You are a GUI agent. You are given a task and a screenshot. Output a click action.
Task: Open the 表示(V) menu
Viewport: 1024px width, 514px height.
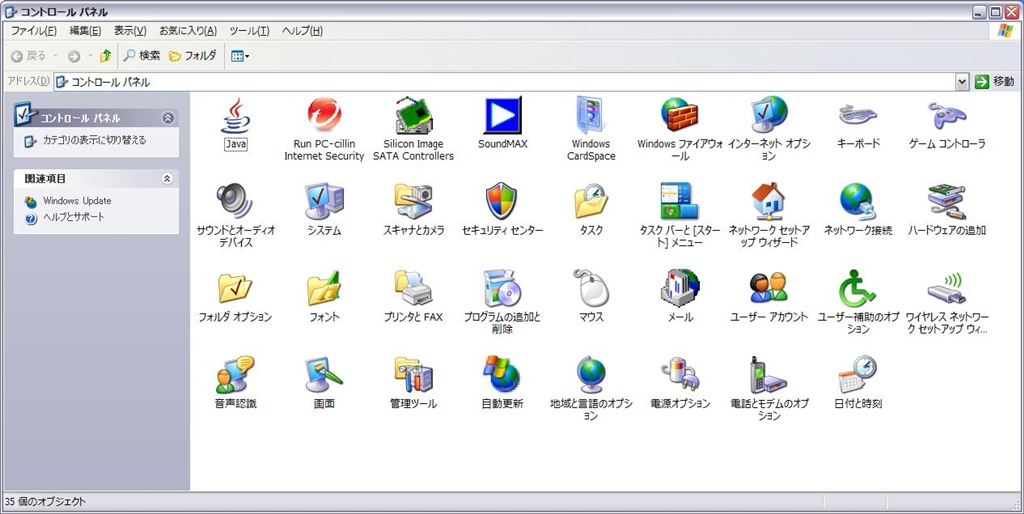pos(130,31)
